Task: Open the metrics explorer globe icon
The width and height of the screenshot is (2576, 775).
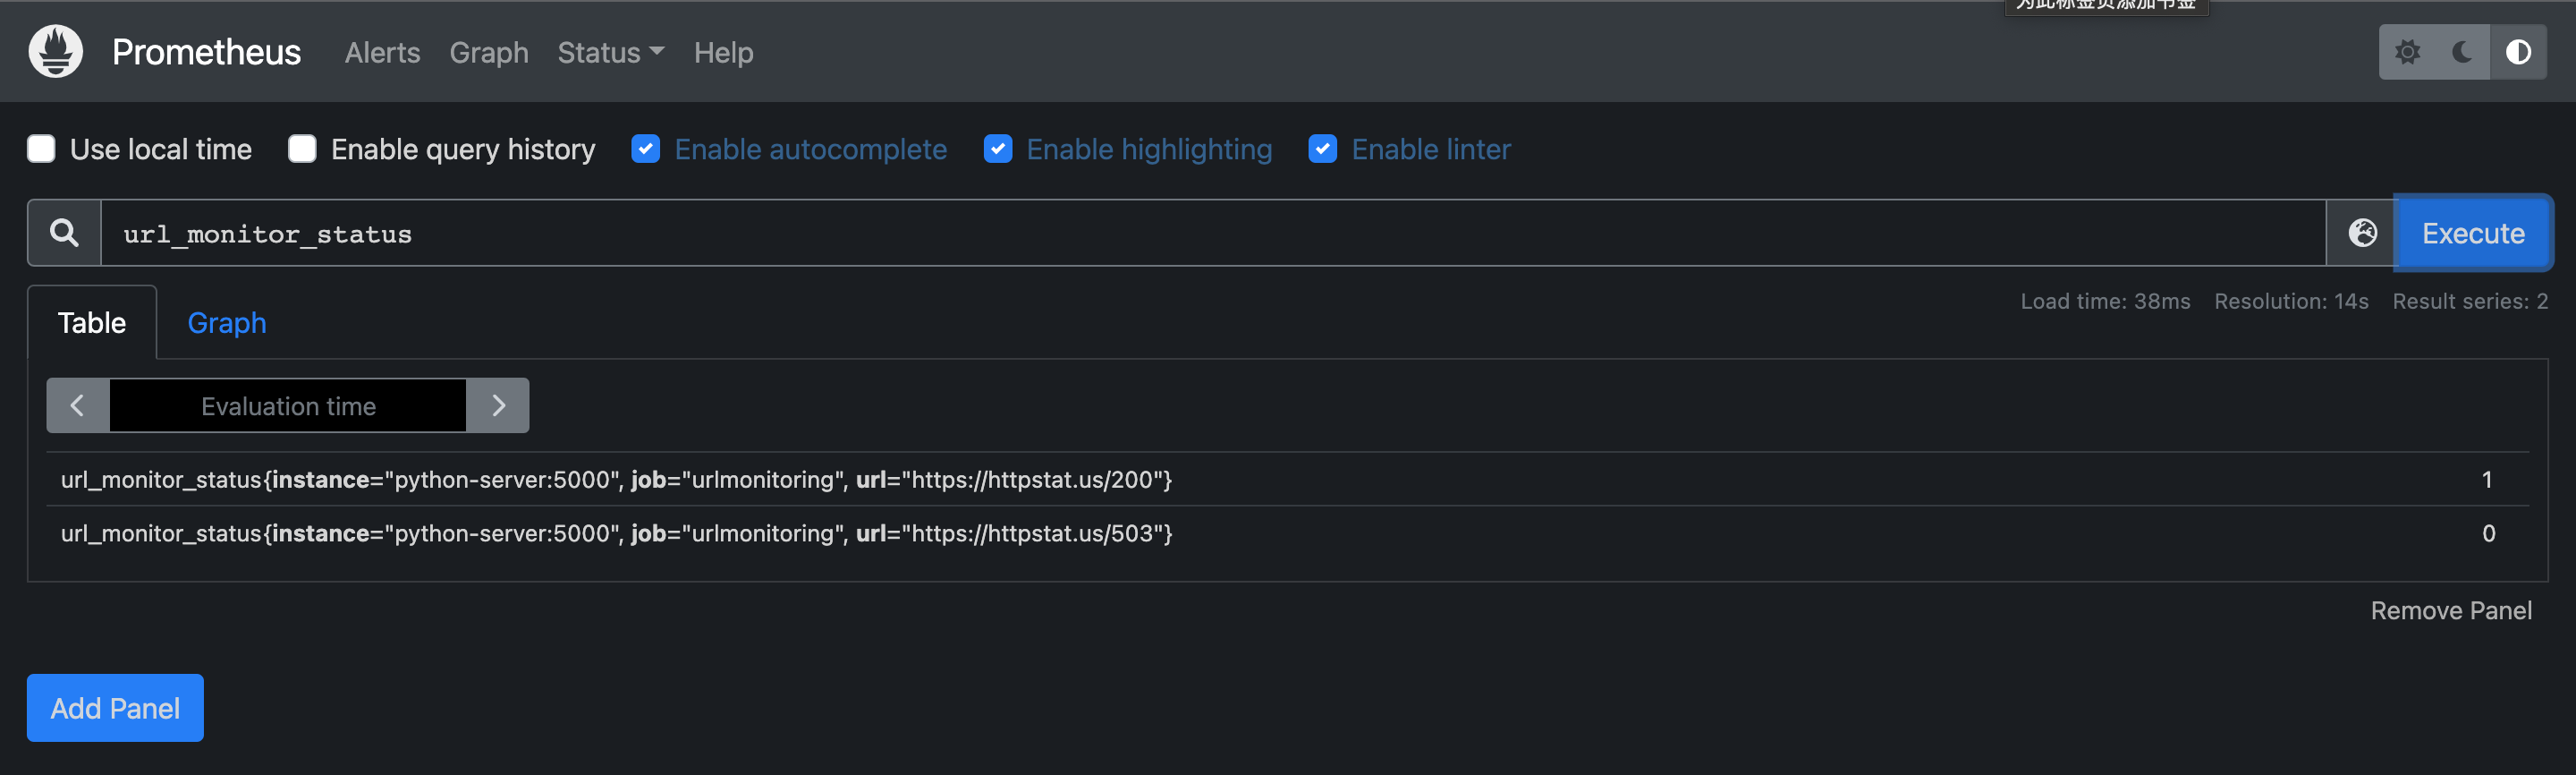Action: click(x=2362, y=233)
